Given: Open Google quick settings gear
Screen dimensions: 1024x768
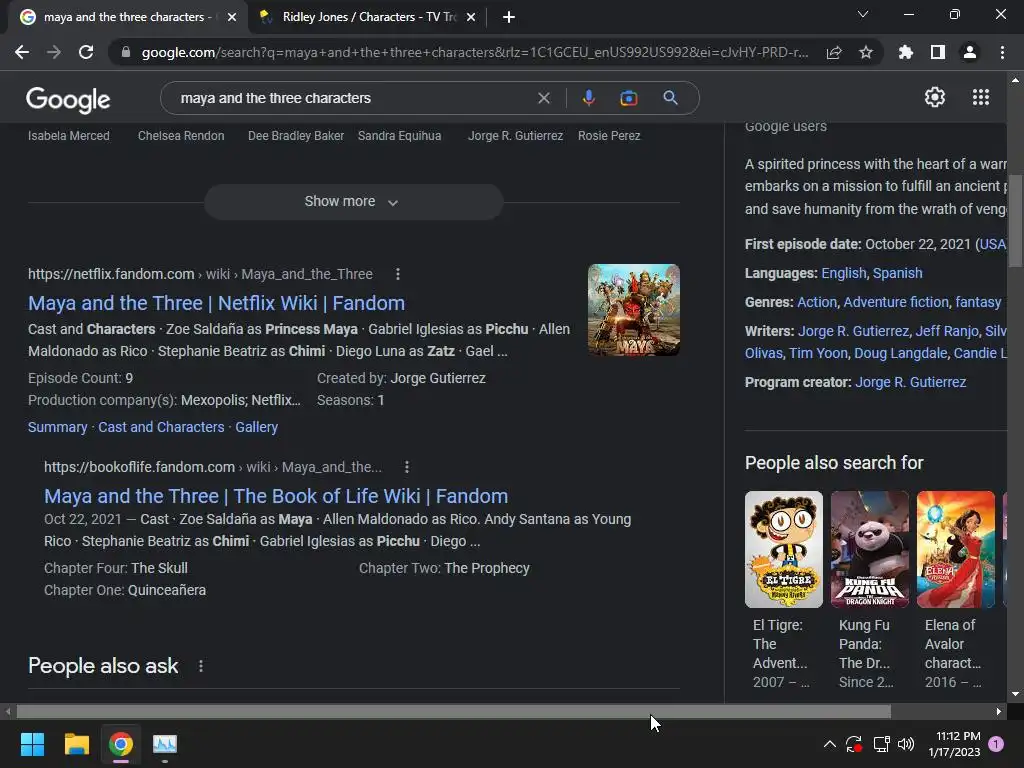Looking at the screenshot, I should [x=935, y=97].
